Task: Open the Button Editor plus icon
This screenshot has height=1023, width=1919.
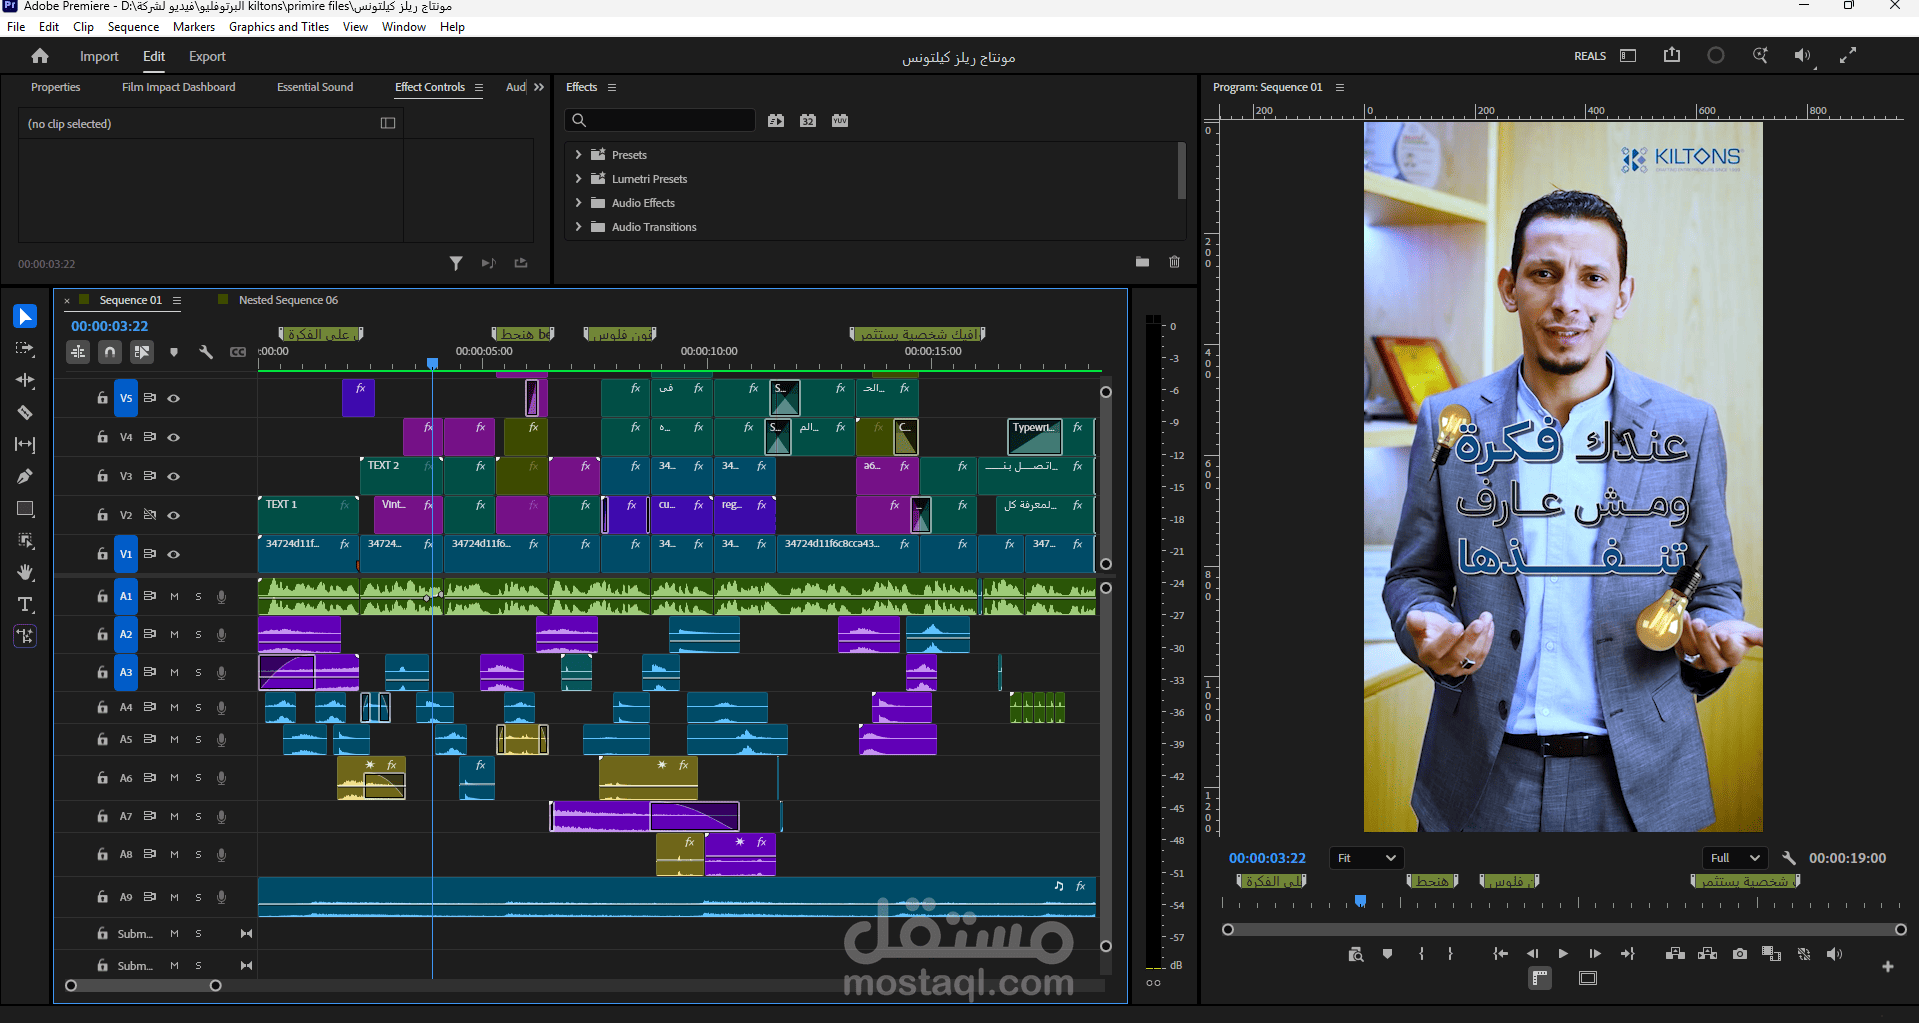Action: pos(1888,966)
